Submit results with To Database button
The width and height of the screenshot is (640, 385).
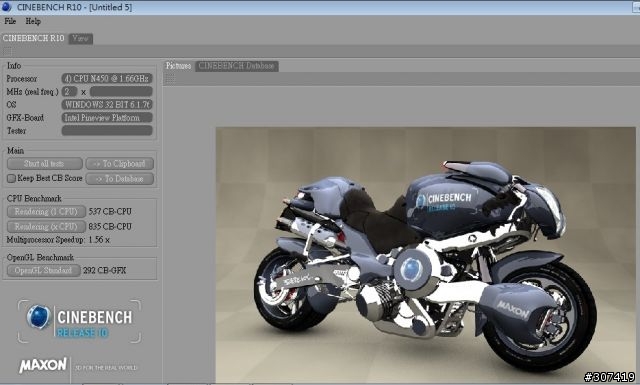120,179
